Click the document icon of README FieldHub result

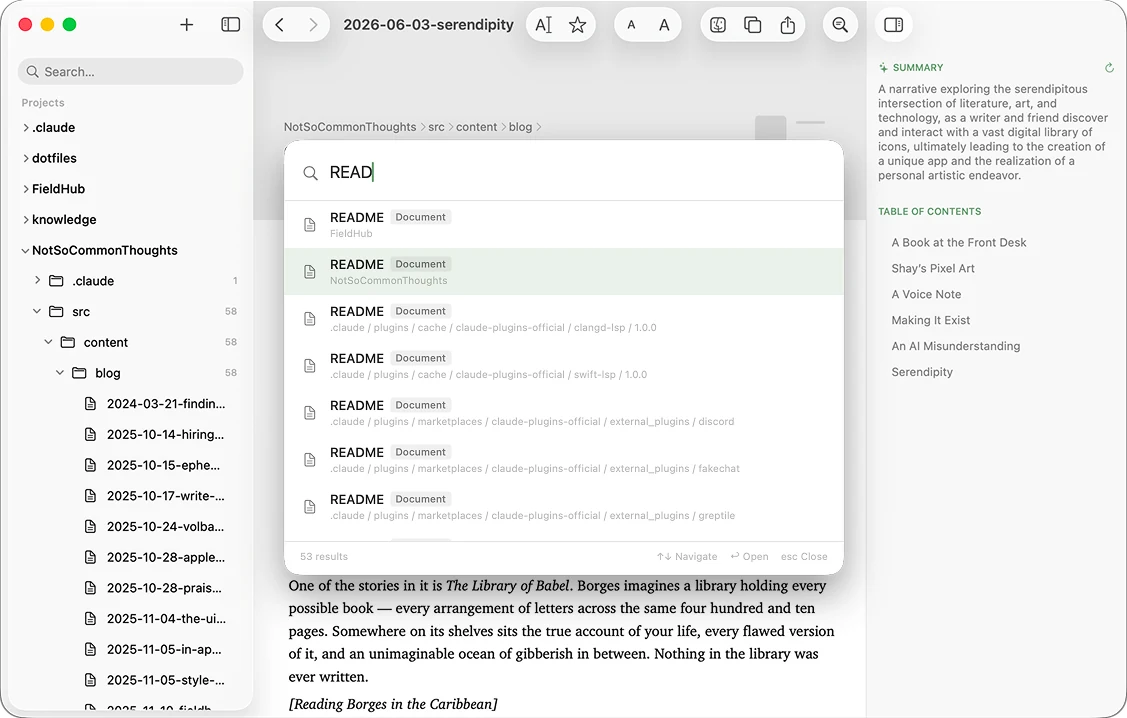point(310,224)
